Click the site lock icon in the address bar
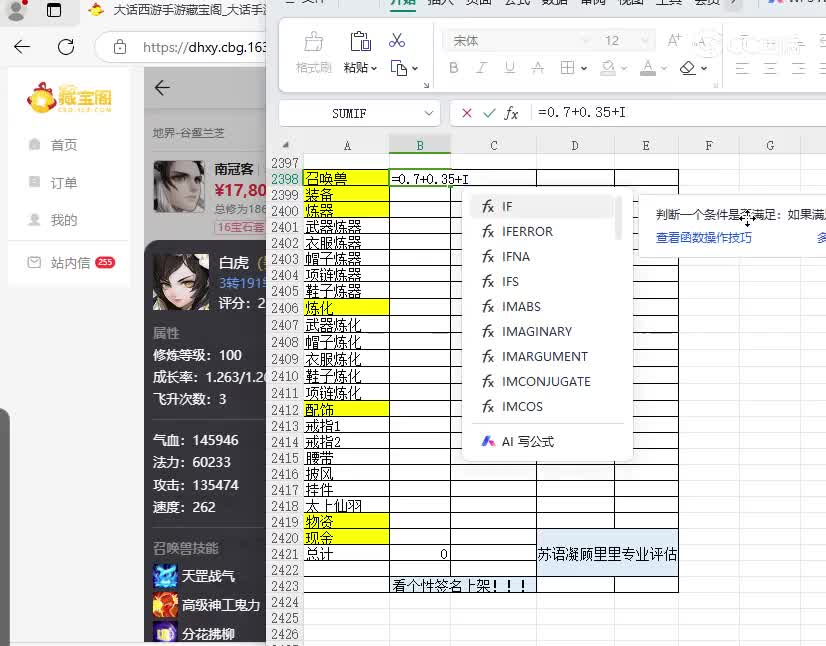Screen dimensions: 826x646 [x=120, y=47]
